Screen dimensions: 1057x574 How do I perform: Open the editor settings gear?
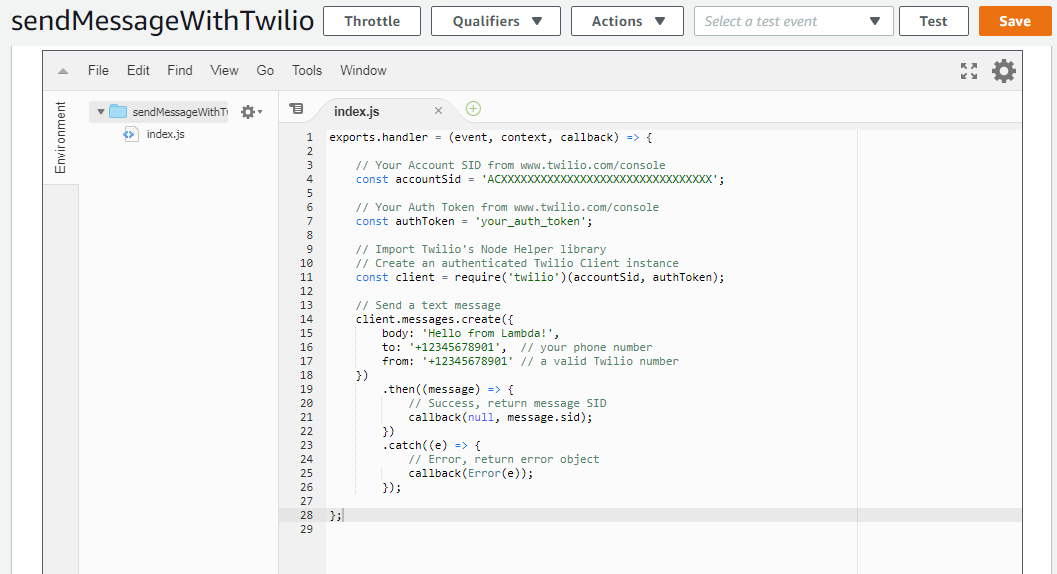[x=1003, y=71]
